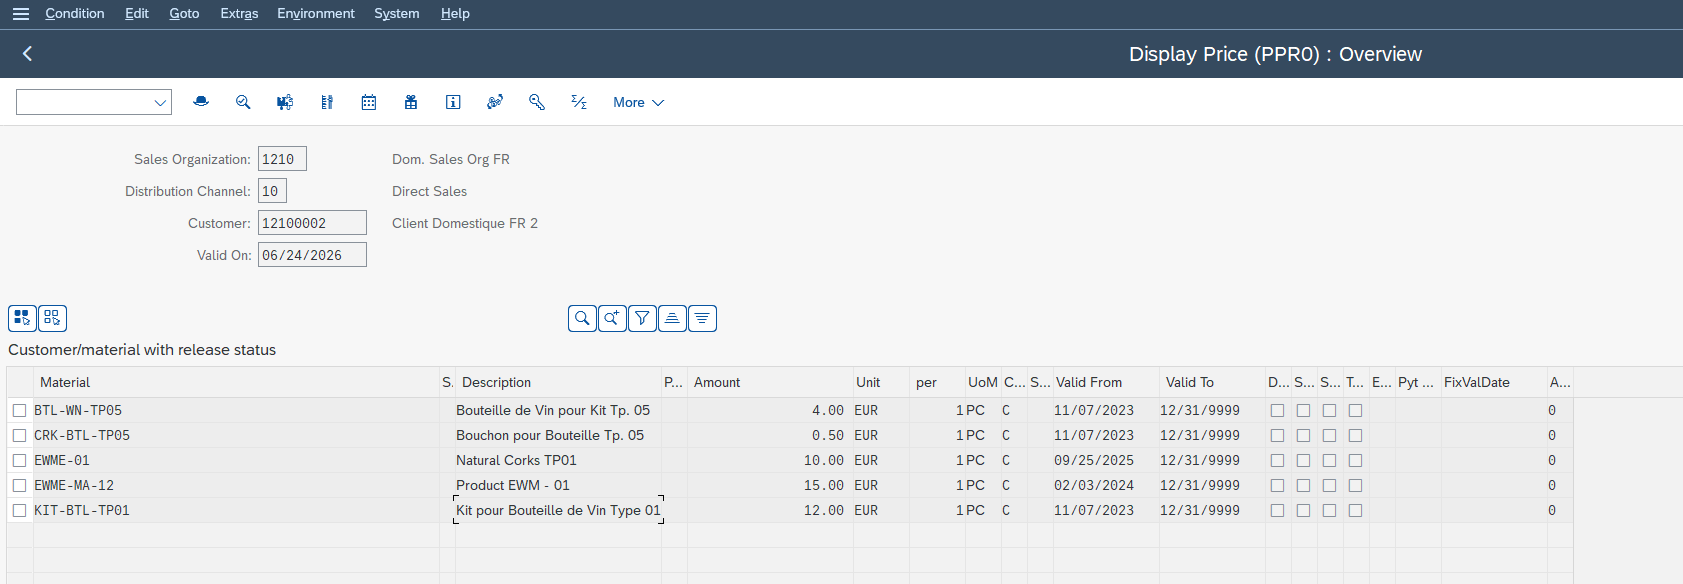
Task: Click the Customer field 12100002
Action: point(312,223)
